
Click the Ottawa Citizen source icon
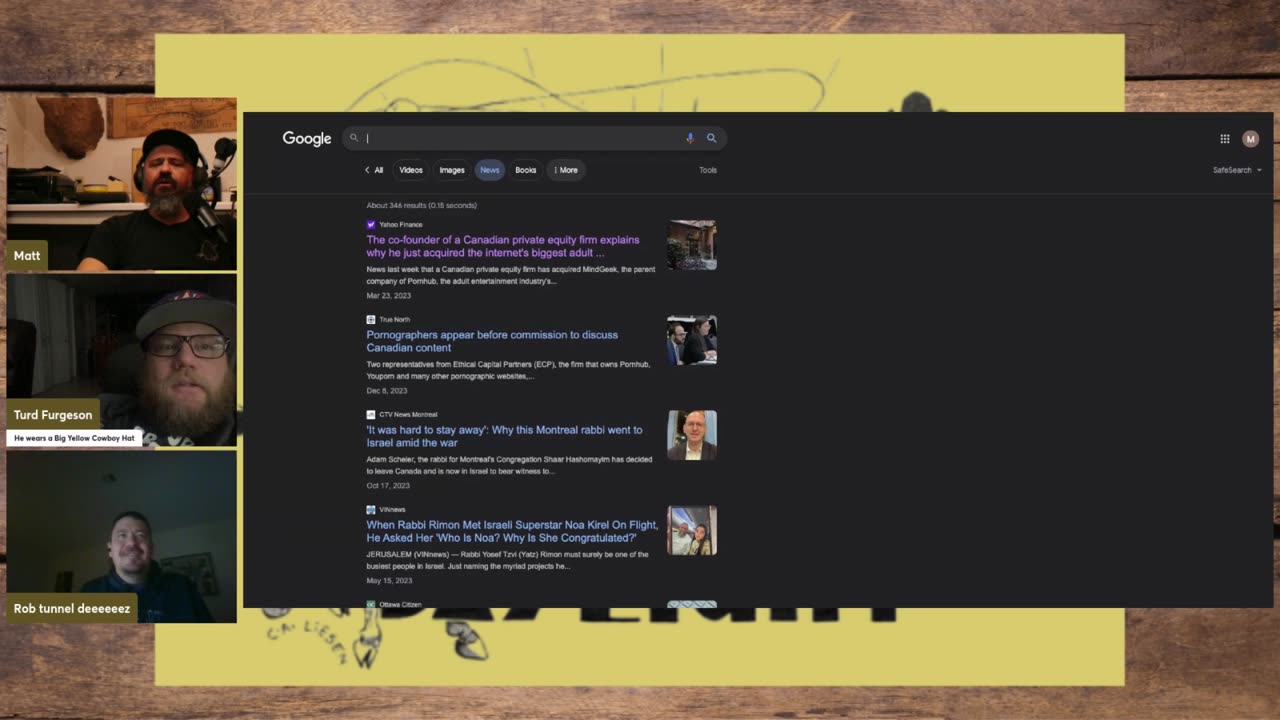coord(371,604)
